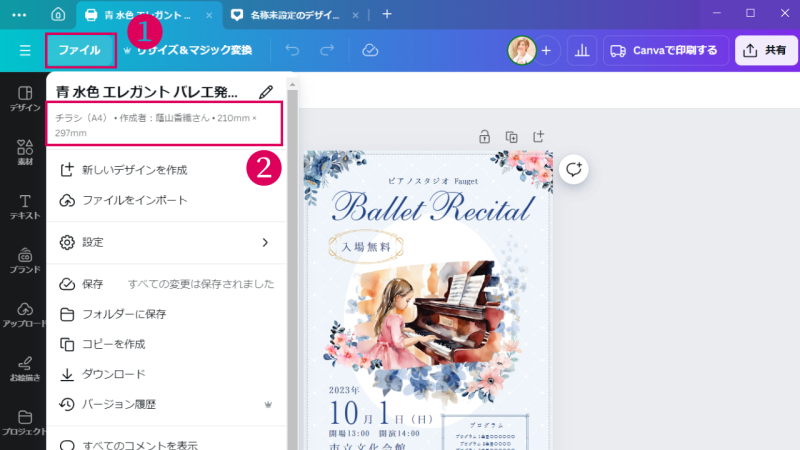Screen dimensions: 800x450
Task: Open the テキスト sidebar panel
Action: click(x=24, y=207)
